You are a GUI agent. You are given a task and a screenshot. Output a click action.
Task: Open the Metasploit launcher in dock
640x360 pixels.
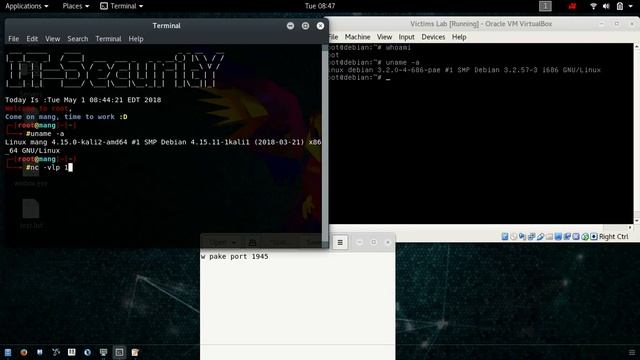40,352
